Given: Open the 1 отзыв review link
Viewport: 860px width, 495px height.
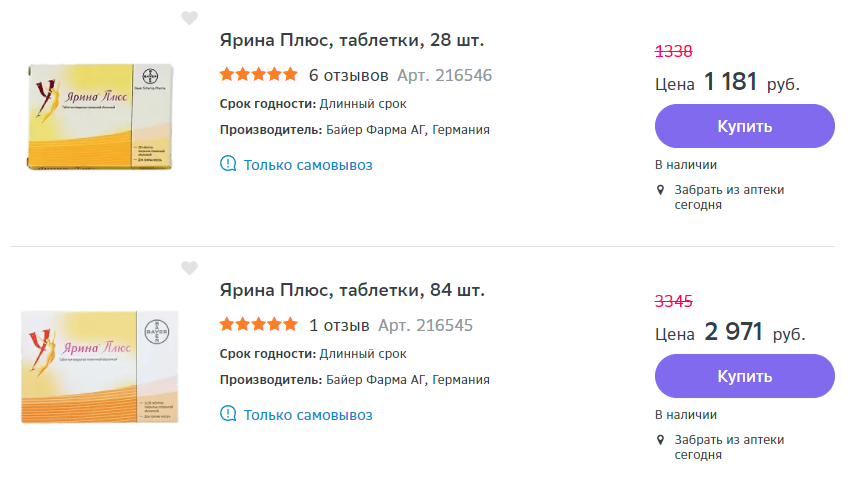Looking at the screenshot, I should pos(339,325).
